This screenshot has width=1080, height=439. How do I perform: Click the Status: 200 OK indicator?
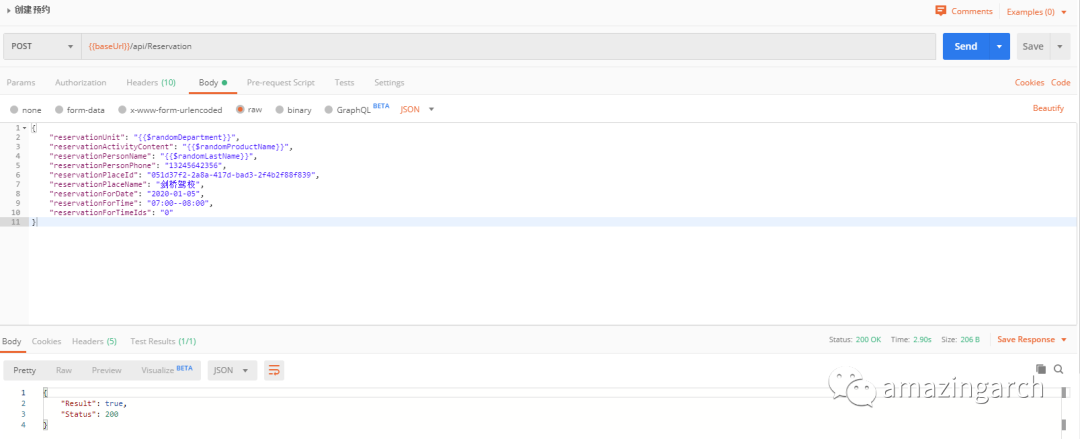coord(855,340)
